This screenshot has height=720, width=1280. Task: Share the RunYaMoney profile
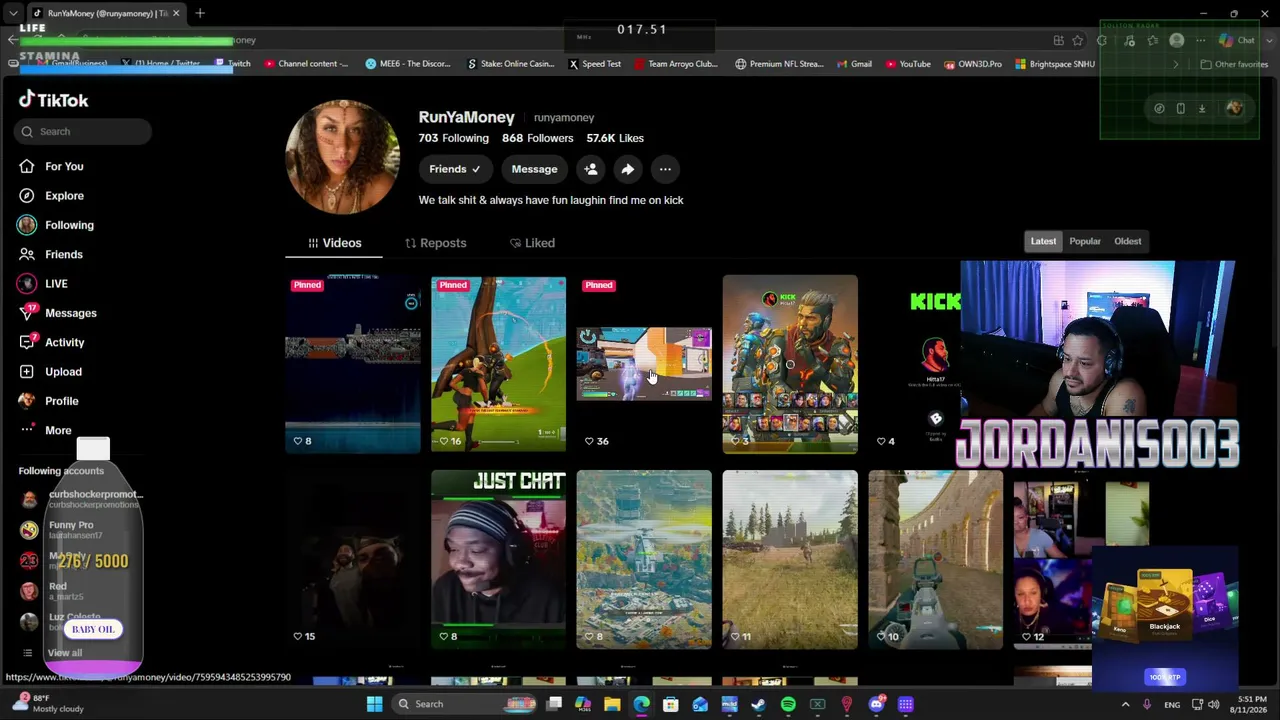click(627, 169)
